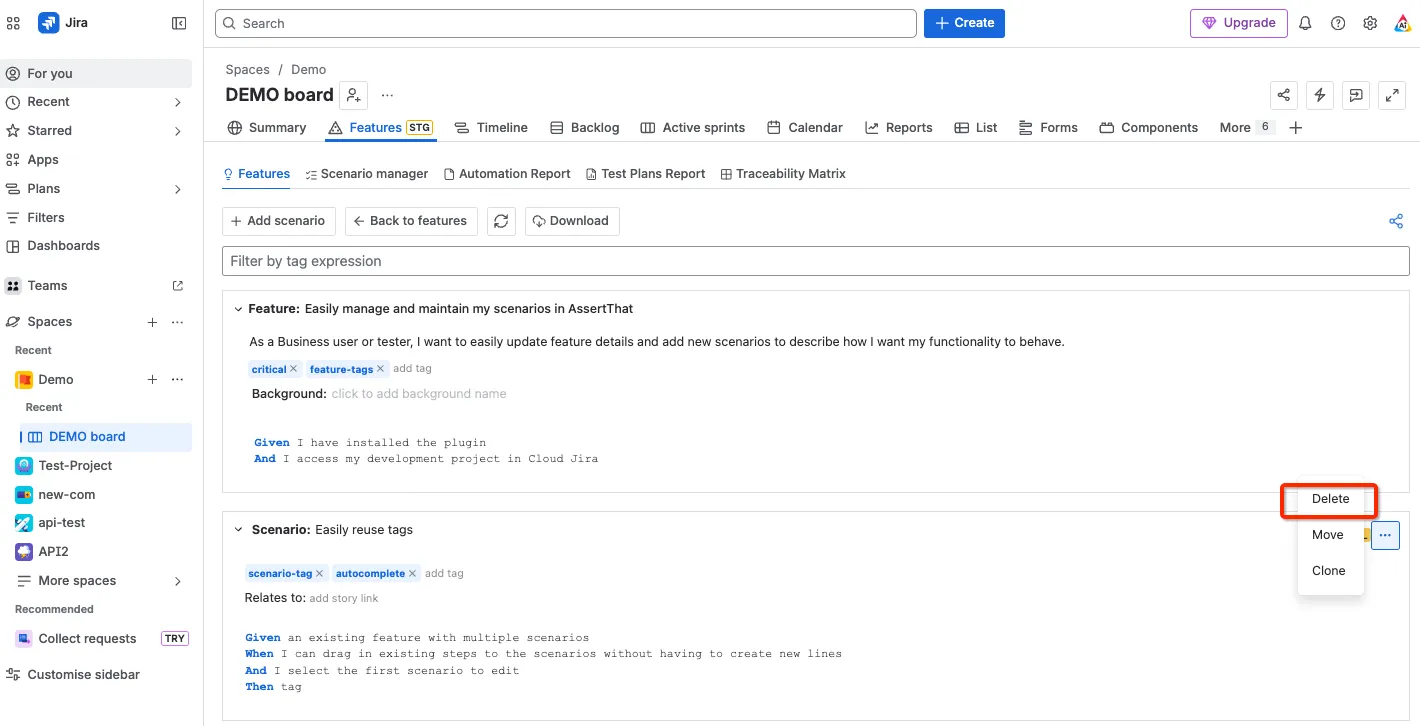Screen dimensions: 1420x726
Task: Open the automation lightning bolt icon
Action: coord(1320,95)
